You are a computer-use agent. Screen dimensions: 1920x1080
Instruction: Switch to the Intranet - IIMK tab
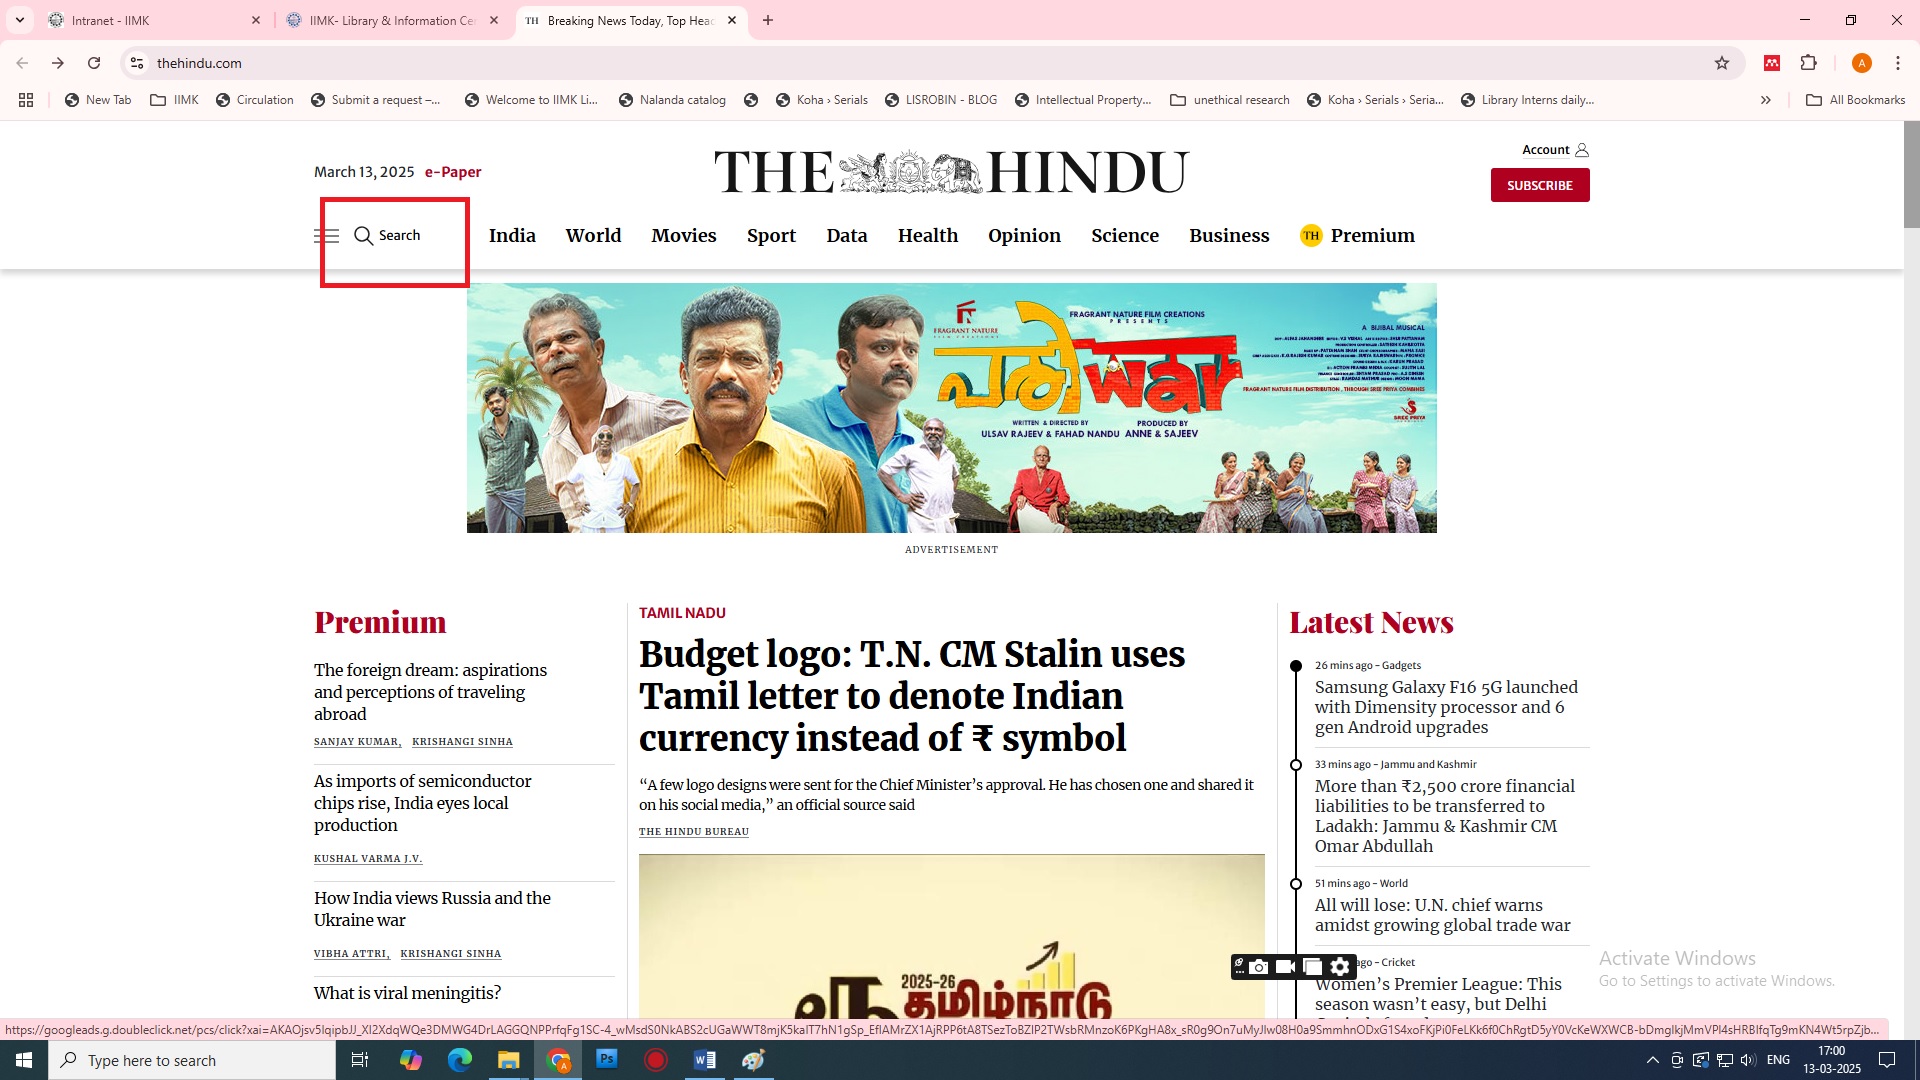tap(110, 20)
